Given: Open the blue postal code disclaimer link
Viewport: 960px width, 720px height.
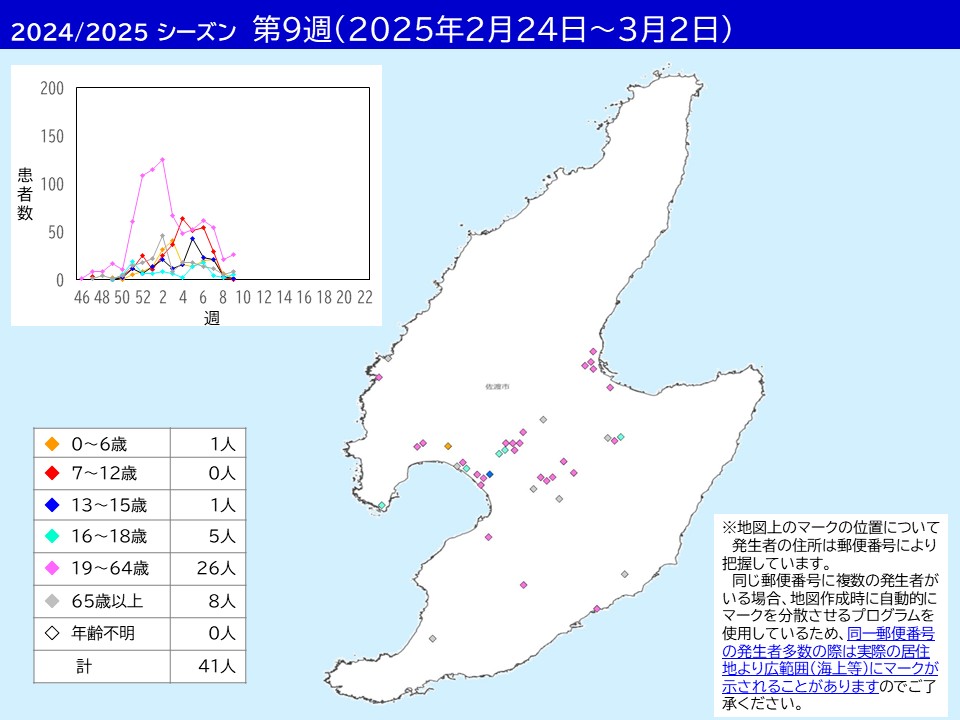Looking at the screenshot, I should pyautogui.click(x=830, y=660).
